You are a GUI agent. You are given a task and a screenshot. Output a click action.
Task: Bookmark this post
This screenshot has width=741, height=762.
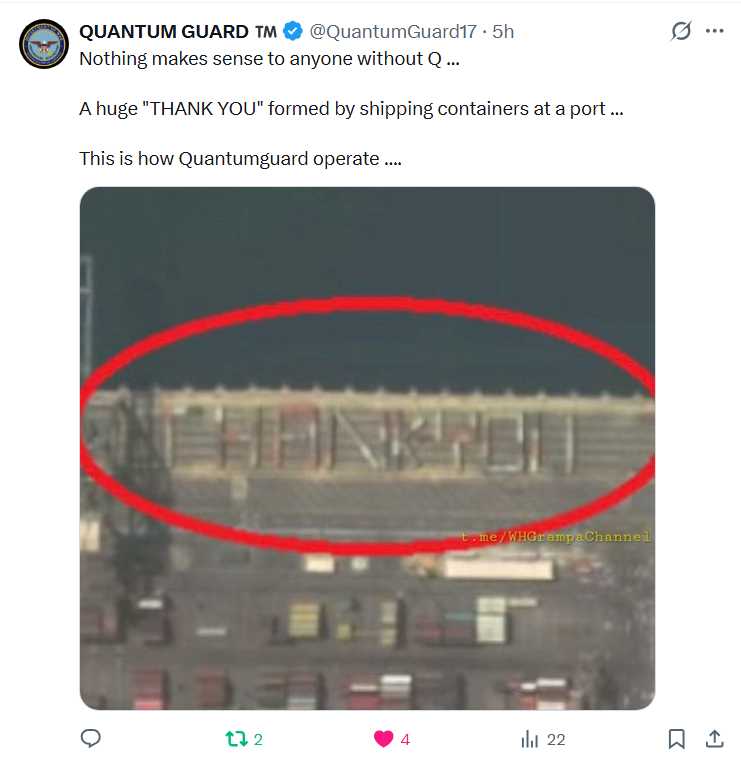click(676, 739)
